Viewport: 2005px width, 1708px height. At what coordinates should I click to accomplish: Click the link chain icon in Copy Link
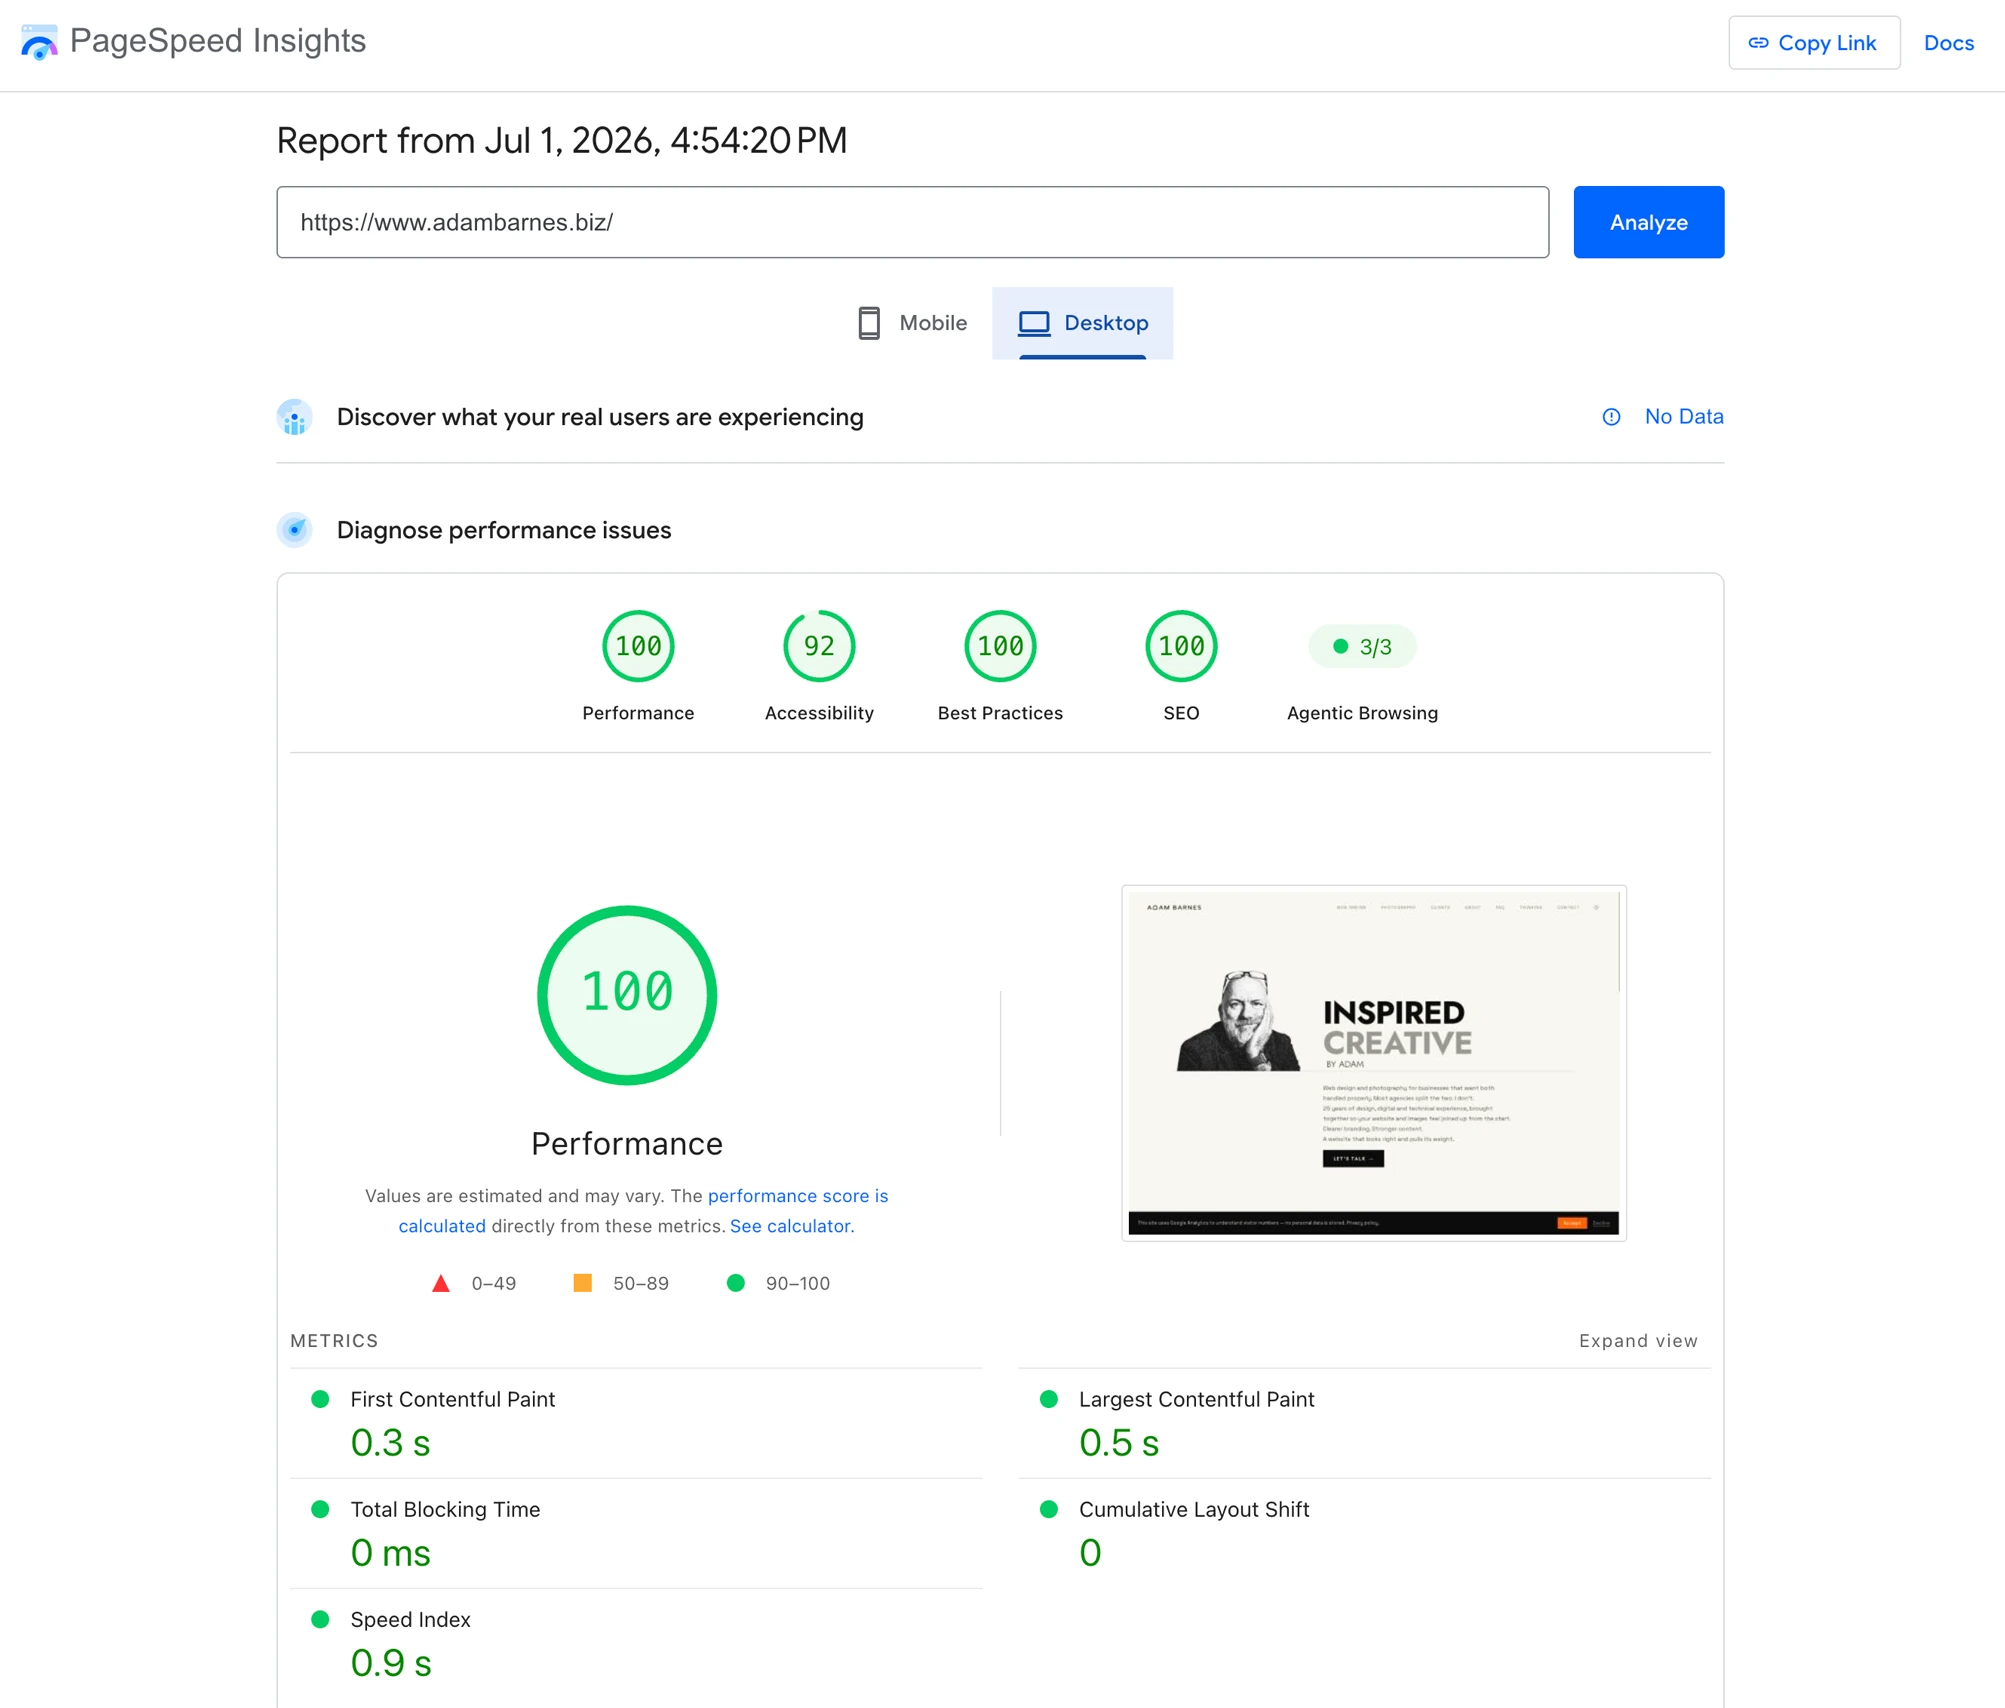click(x=1758, y=43)
